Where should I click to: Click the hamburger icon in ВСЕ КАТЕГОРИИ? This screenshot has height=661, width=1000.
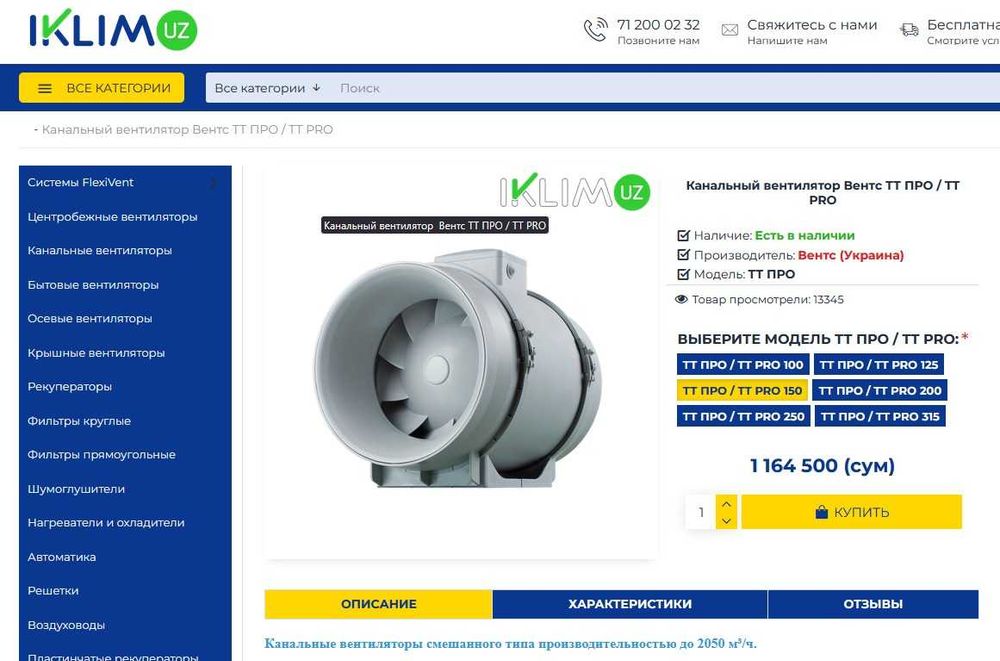45,88
